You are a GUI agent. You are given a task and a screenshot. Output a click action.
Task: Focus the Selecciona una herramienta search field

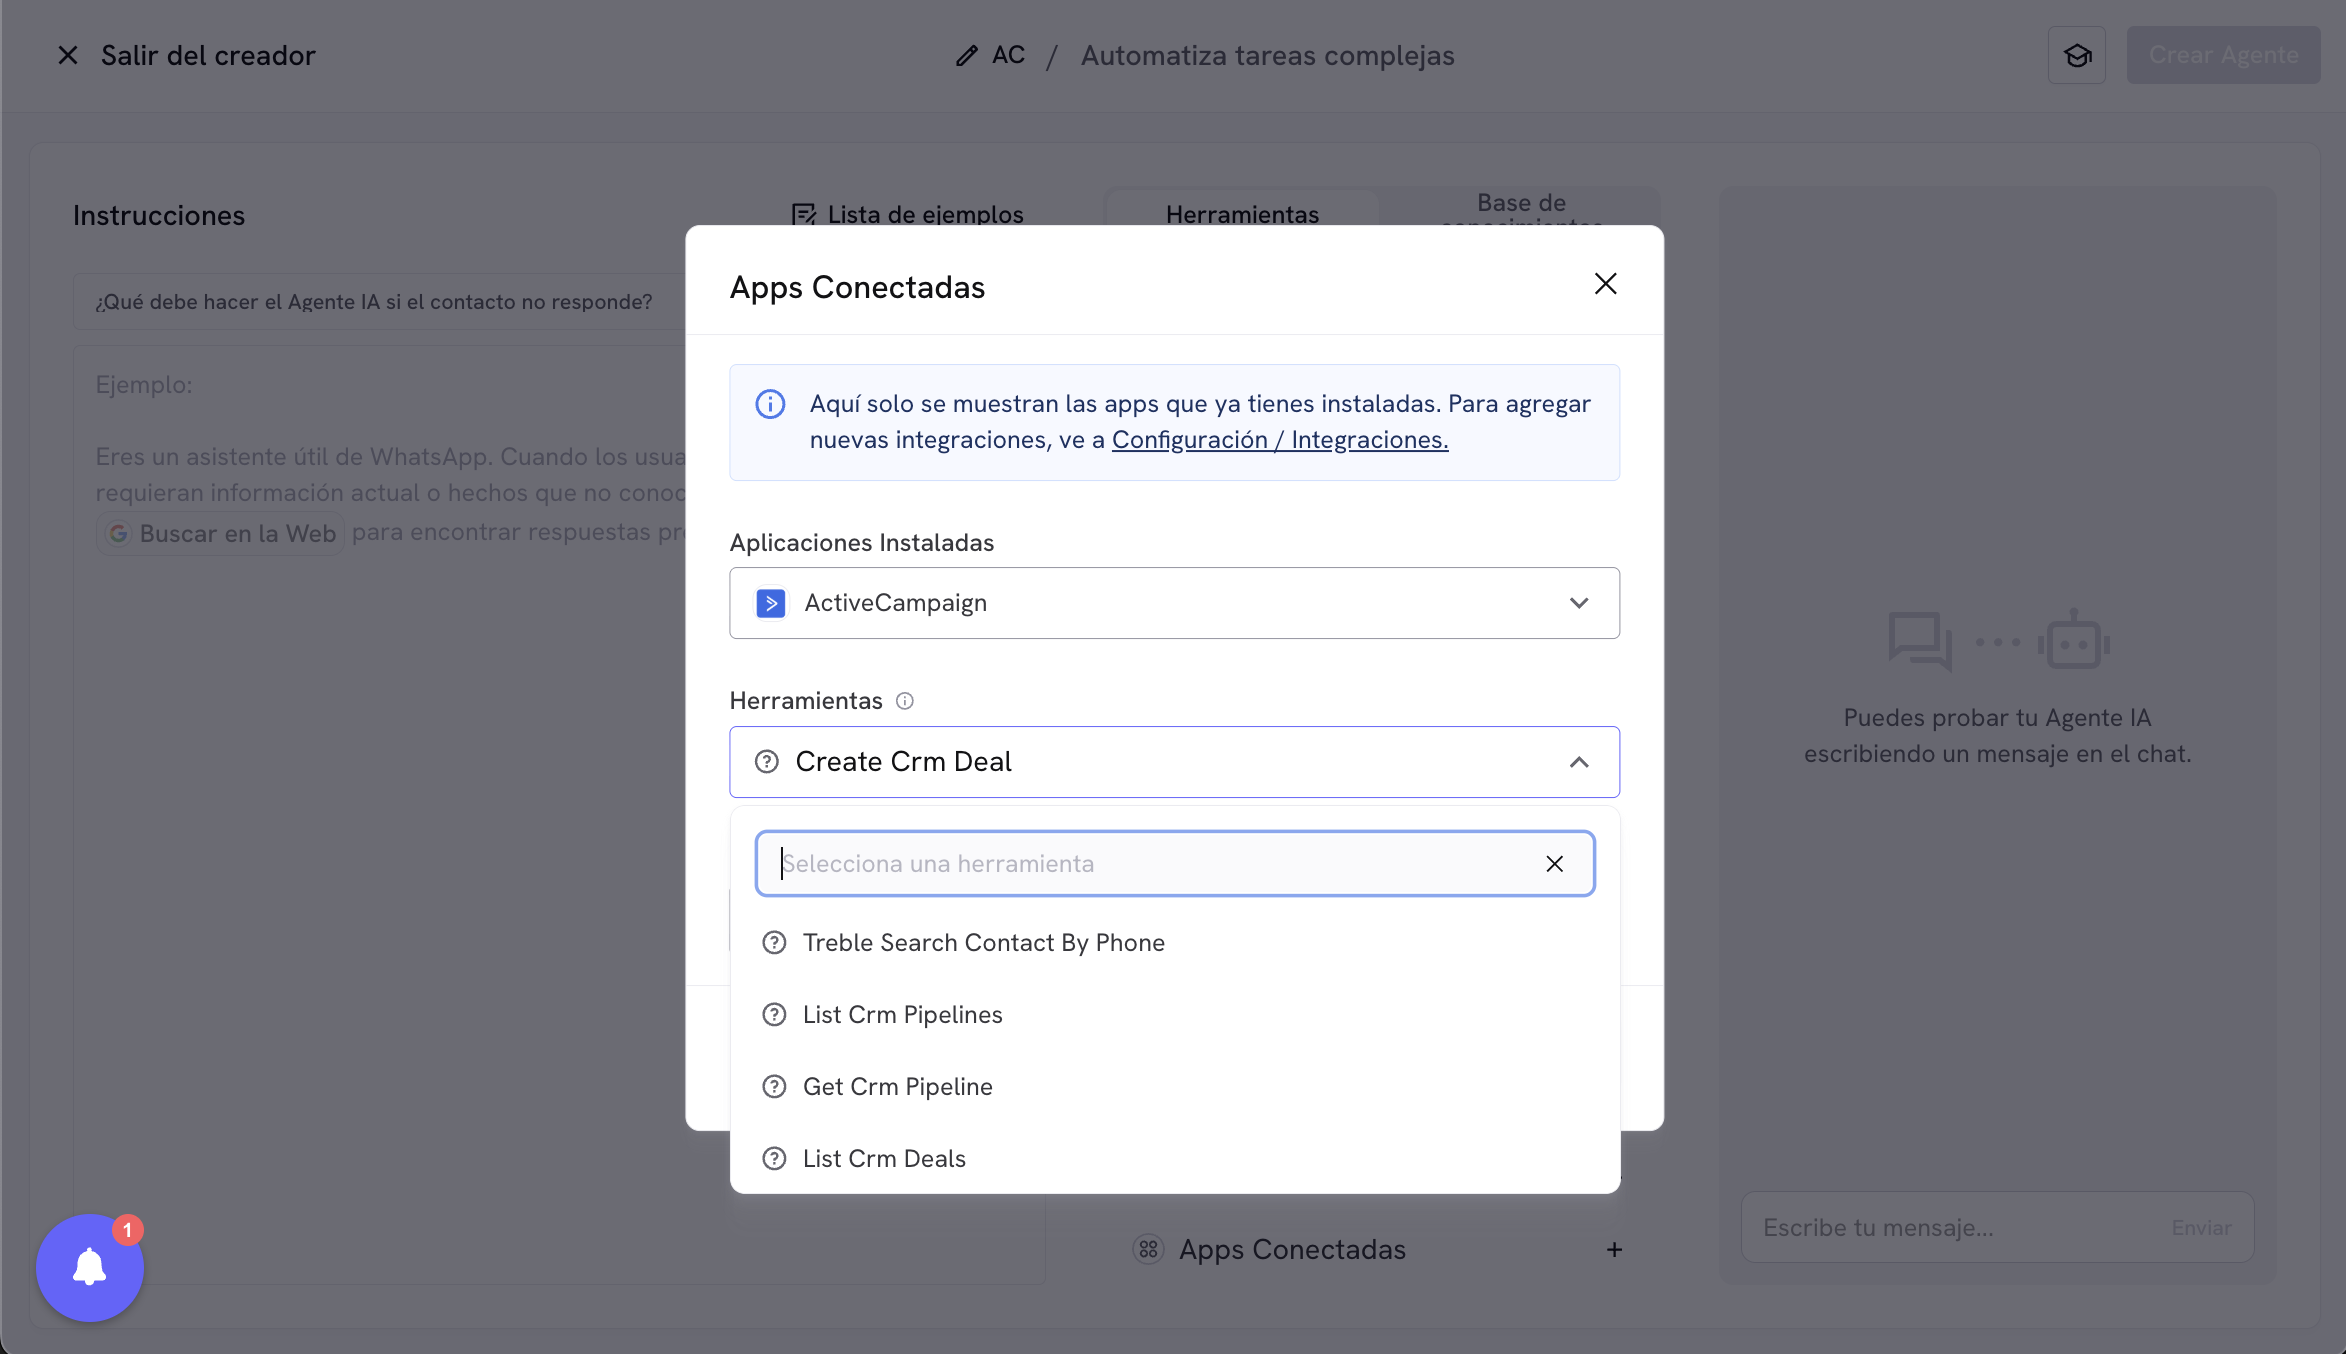point(1174,864)
